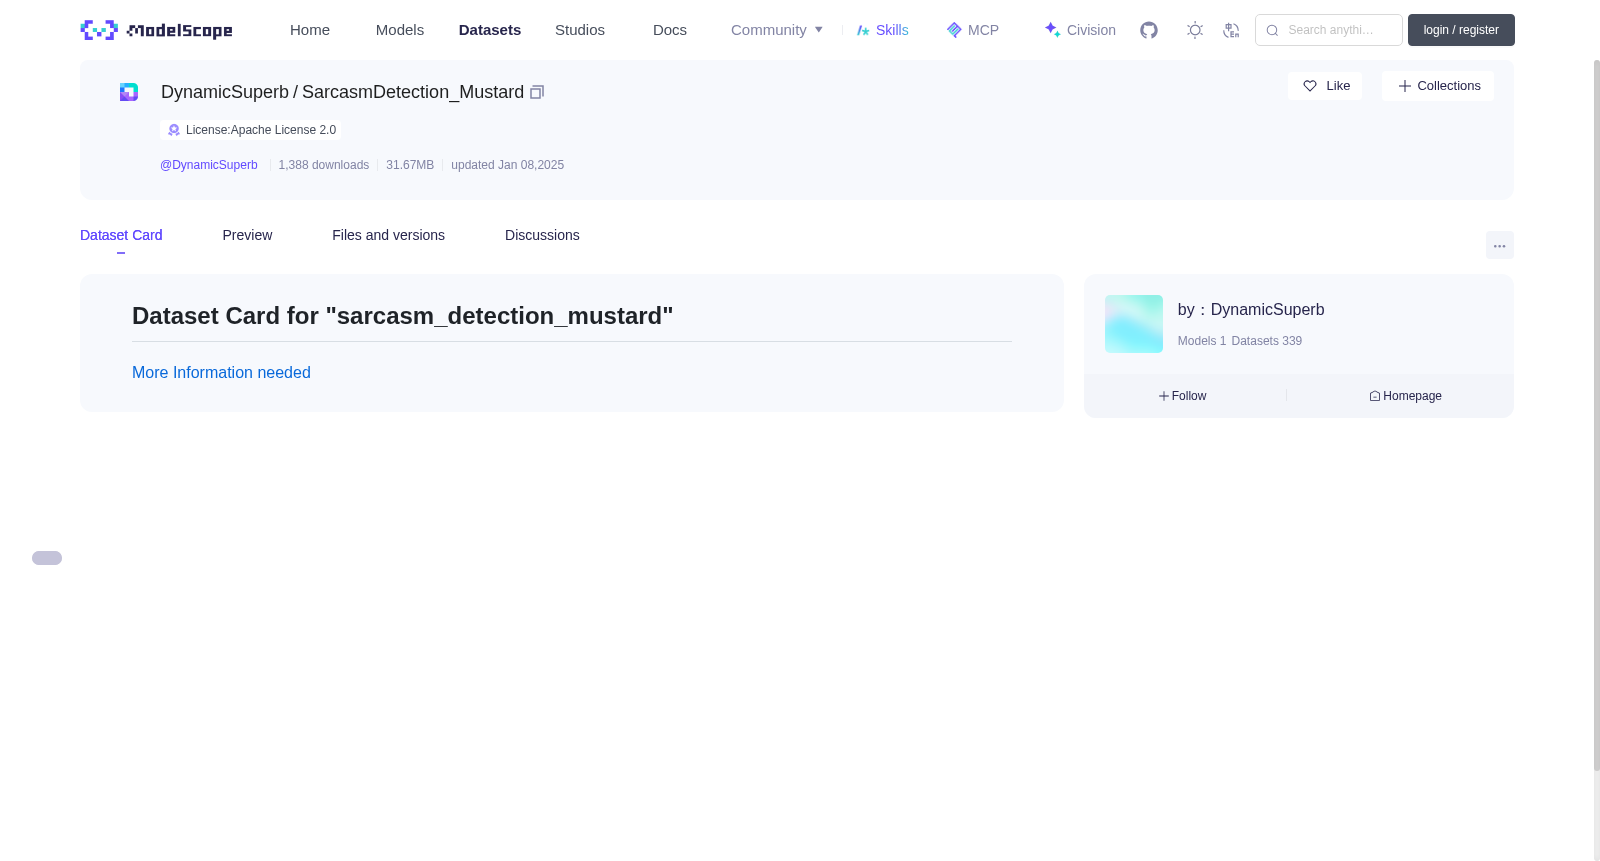Open the More Information needed link
Viewport: 1600px width, 861px height.
pyautogui.click(x=221, y=372)
